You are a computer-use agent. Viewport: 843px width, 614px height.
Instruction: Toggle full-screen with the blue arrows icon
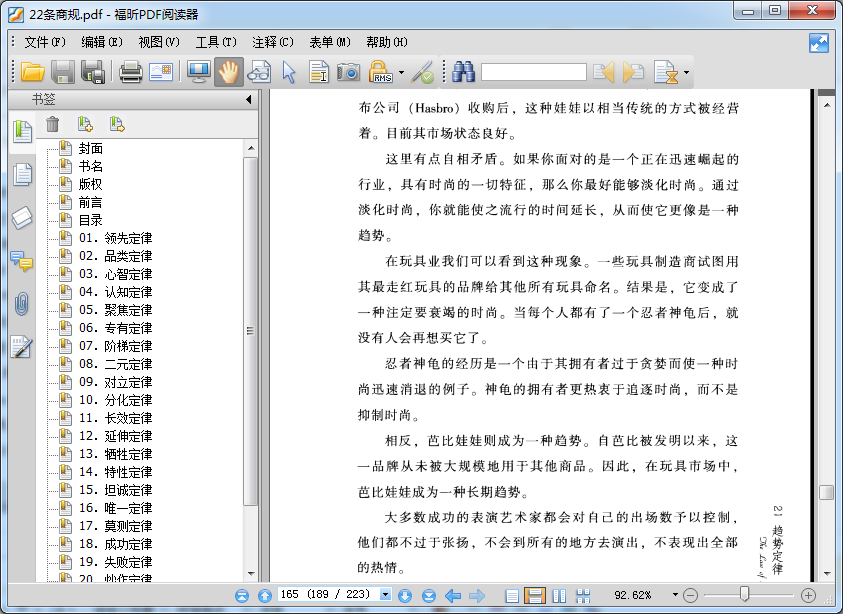[x=819, y=43]
